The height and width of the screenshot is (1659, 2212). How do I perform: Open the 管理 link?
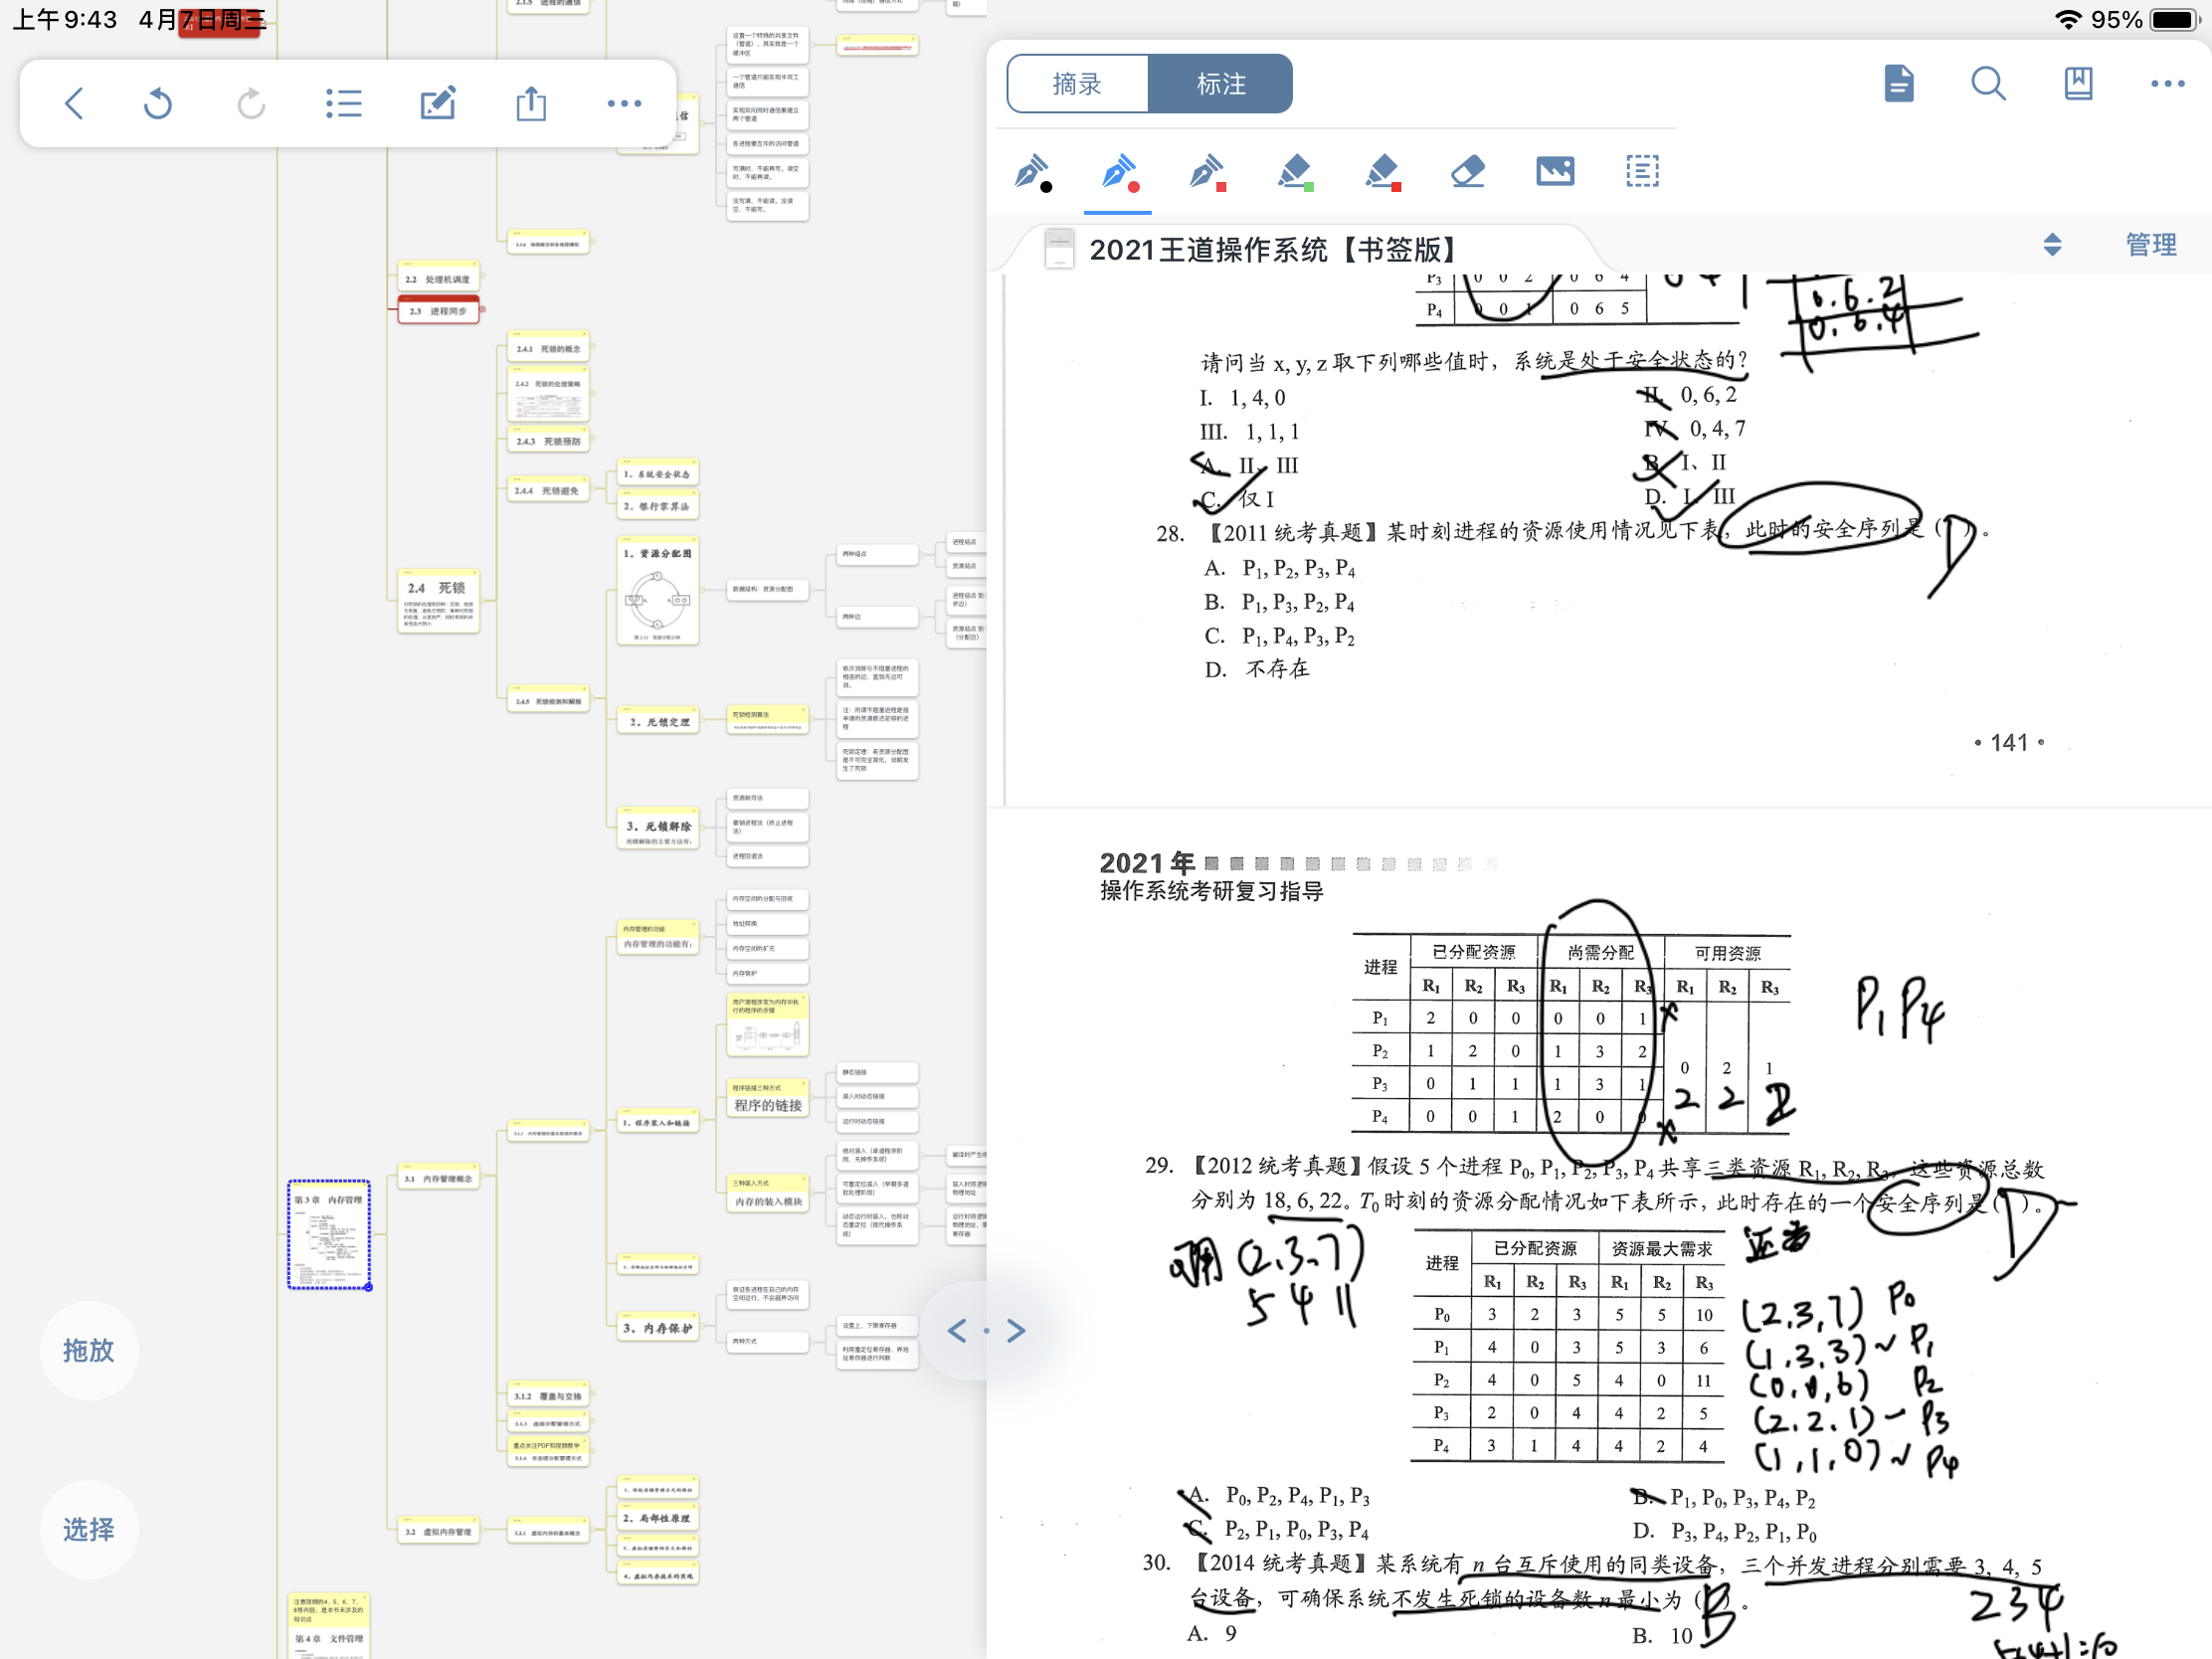tap(2150, 244)
